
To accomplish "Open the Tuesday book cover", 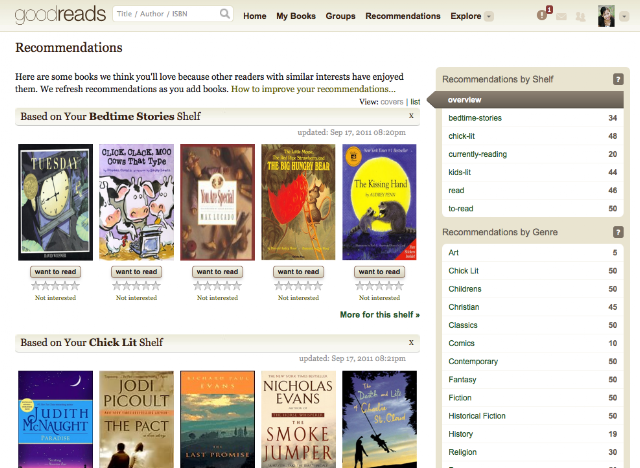I will click(x=56, y=202).
